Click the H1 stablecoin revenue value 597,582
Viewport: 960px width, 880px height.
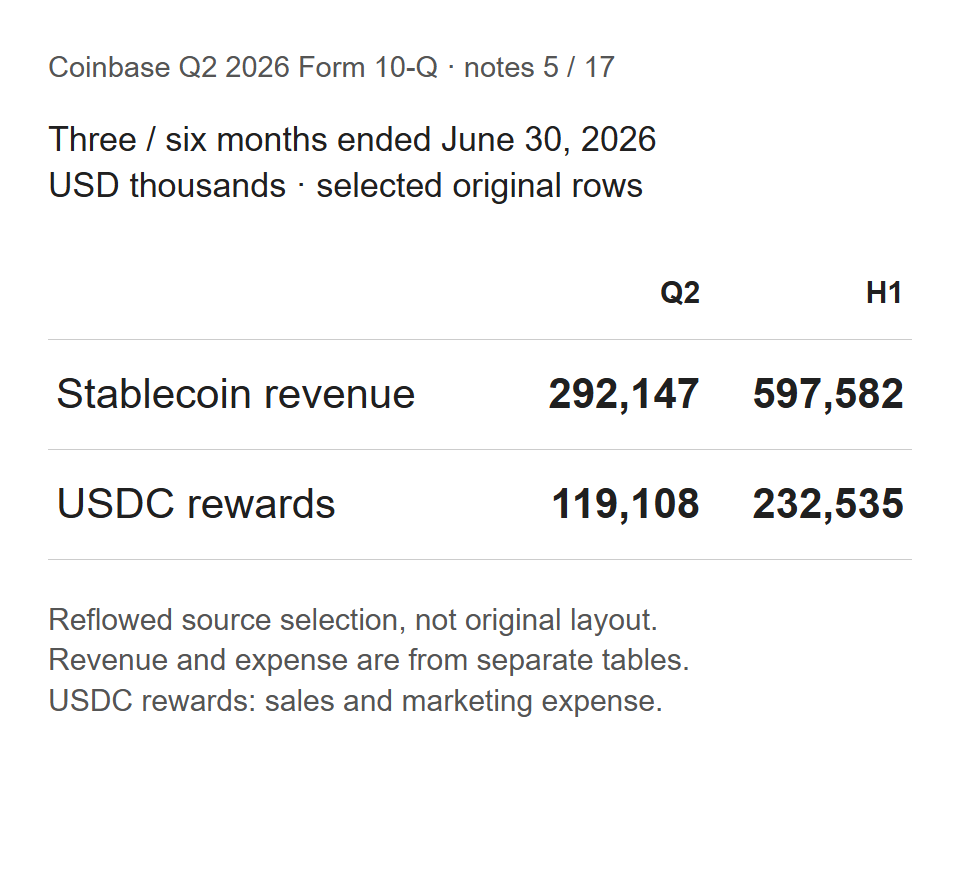coord(828,394)
